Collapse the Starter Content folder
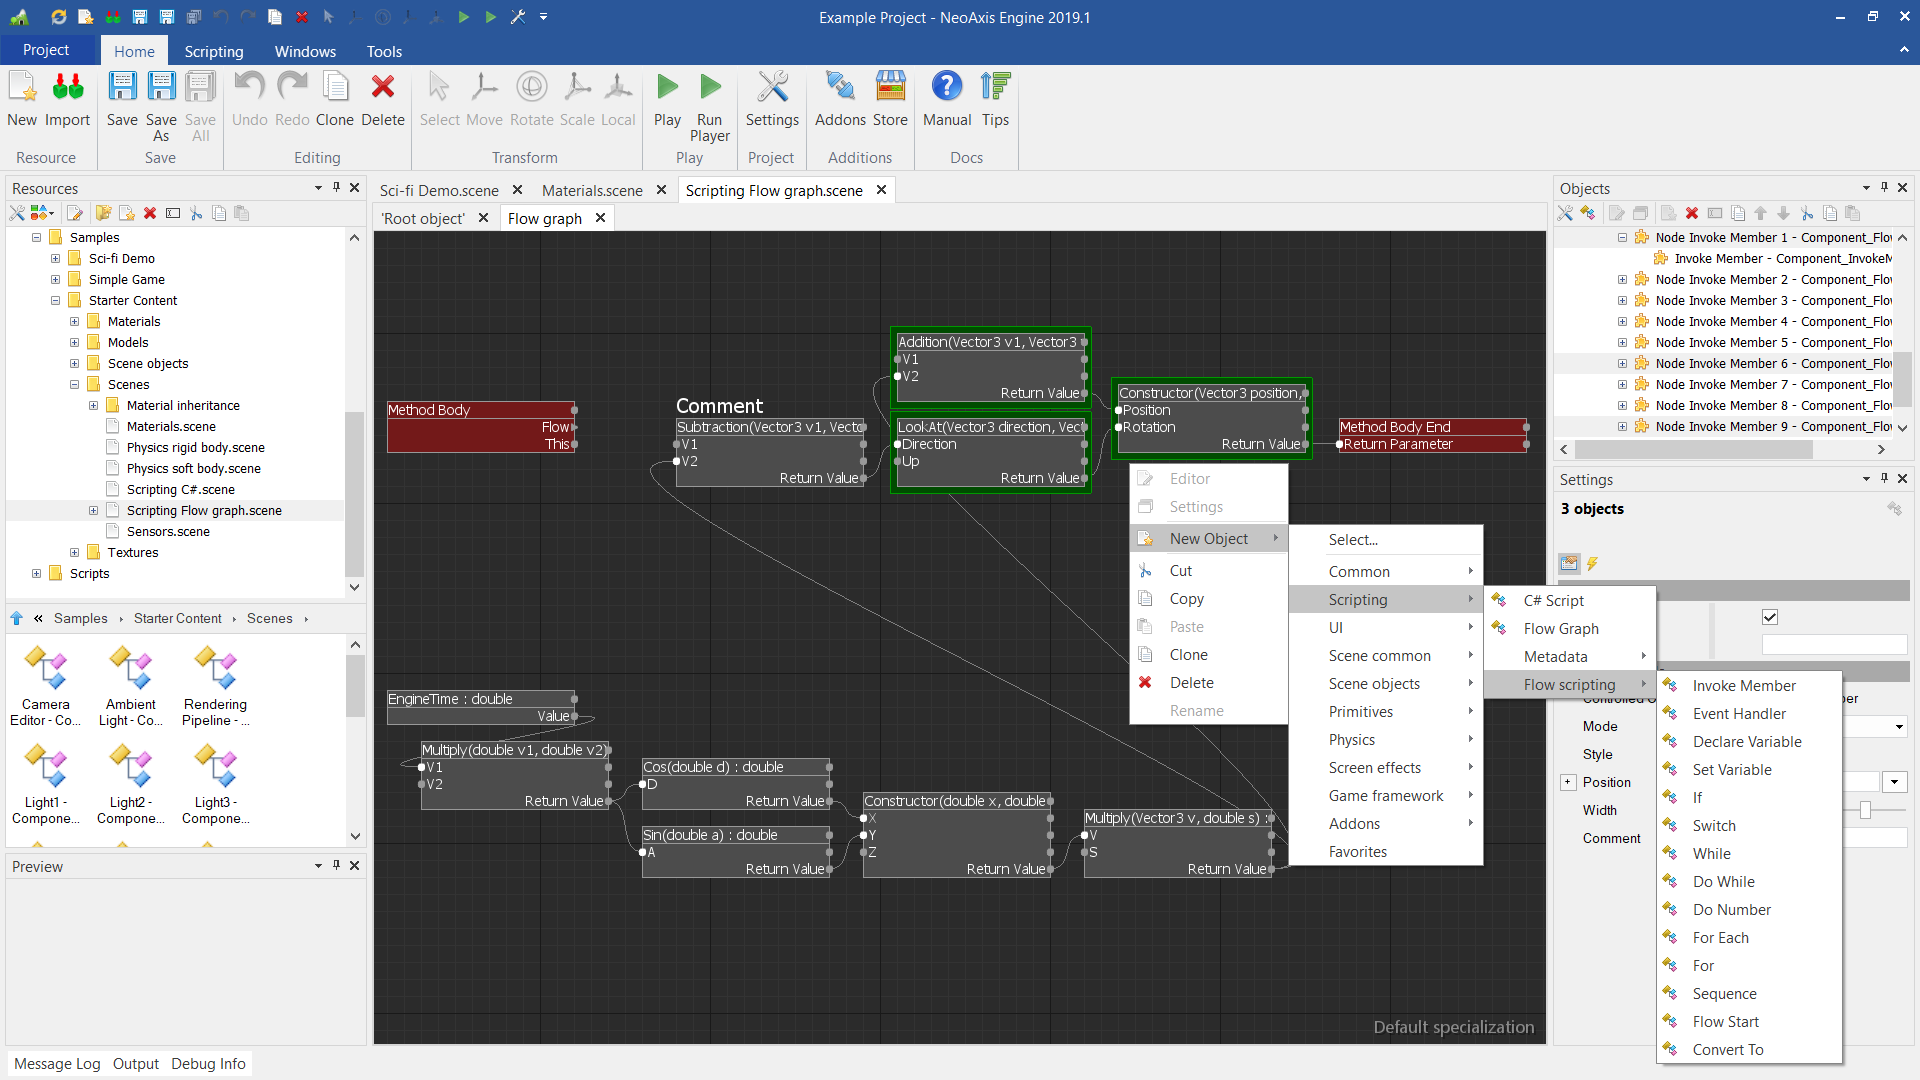The width and height of the screenshot is (1920, 1080). (56, 300)
